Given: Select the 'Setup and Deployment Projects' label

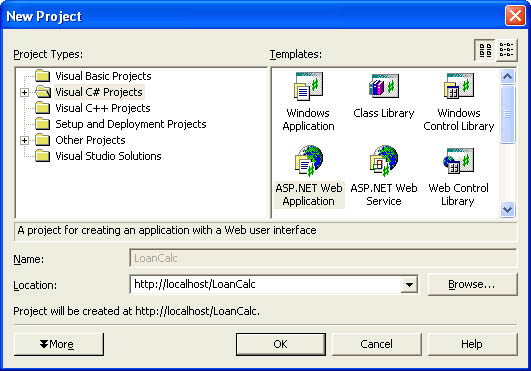Looking at the screenshot, I should [131, 124].
